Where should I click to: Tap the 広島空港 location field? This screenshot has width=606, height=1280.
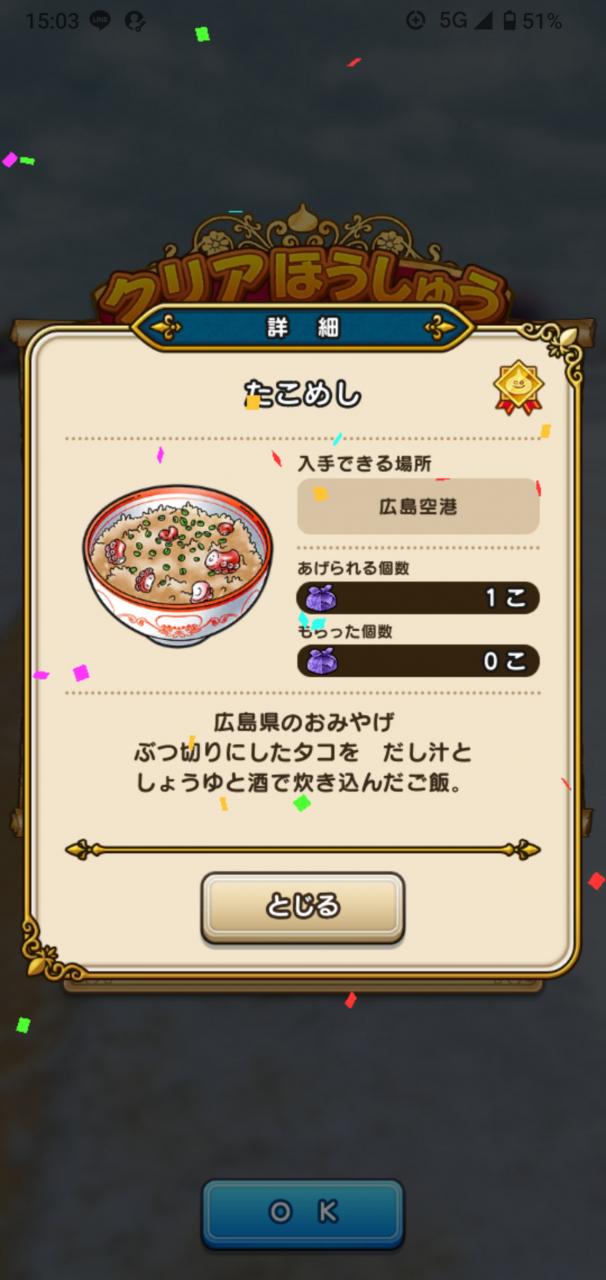(418, 507)
